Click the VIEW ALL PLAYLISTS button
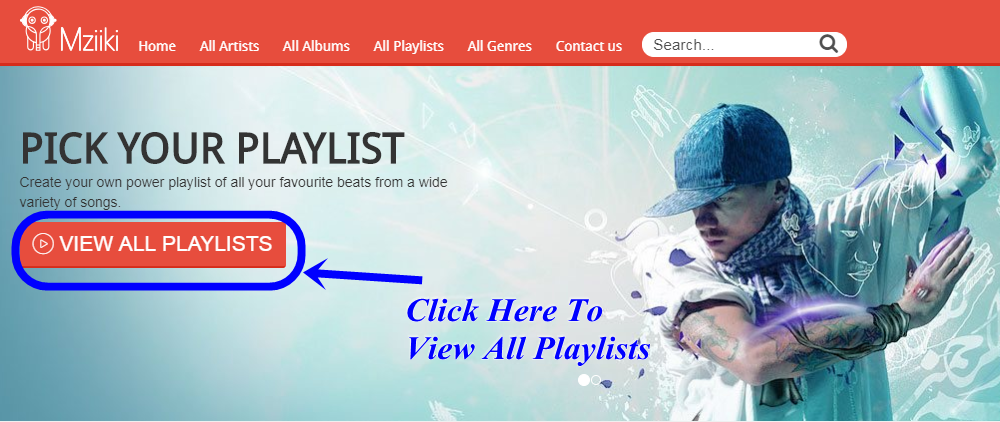This screenshot has height=422, width=1000. [x=152, y=244]
